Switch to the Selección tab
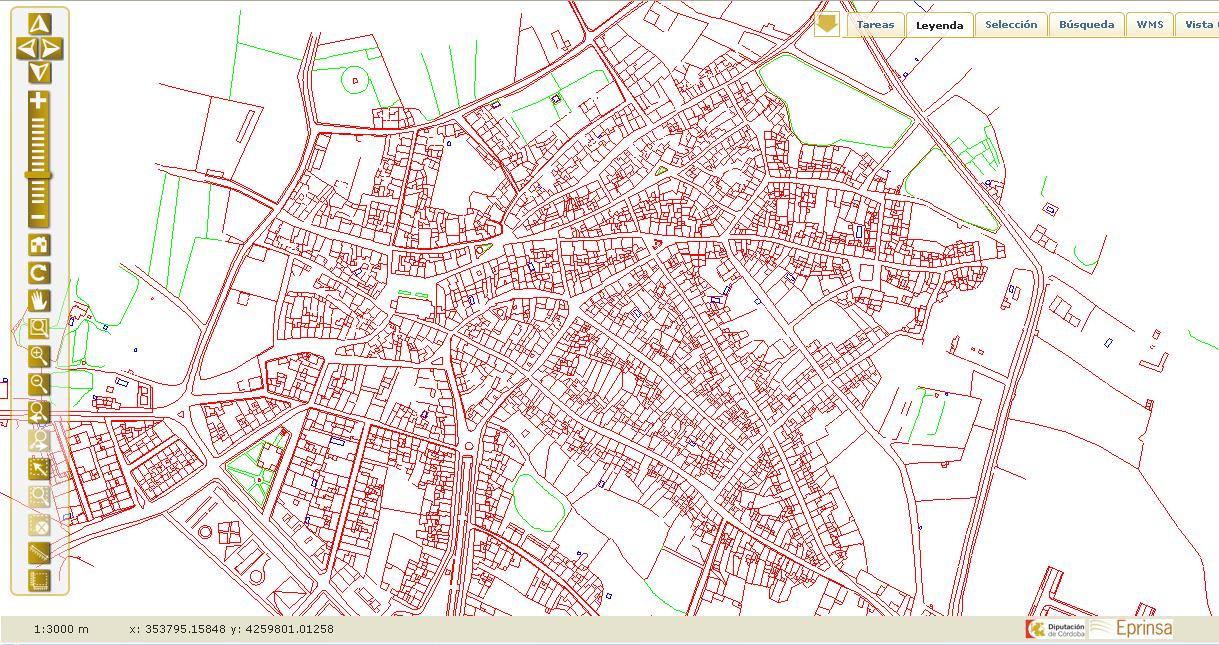1219x645 pixels. pyautogui.click(x=1010, y=24)
